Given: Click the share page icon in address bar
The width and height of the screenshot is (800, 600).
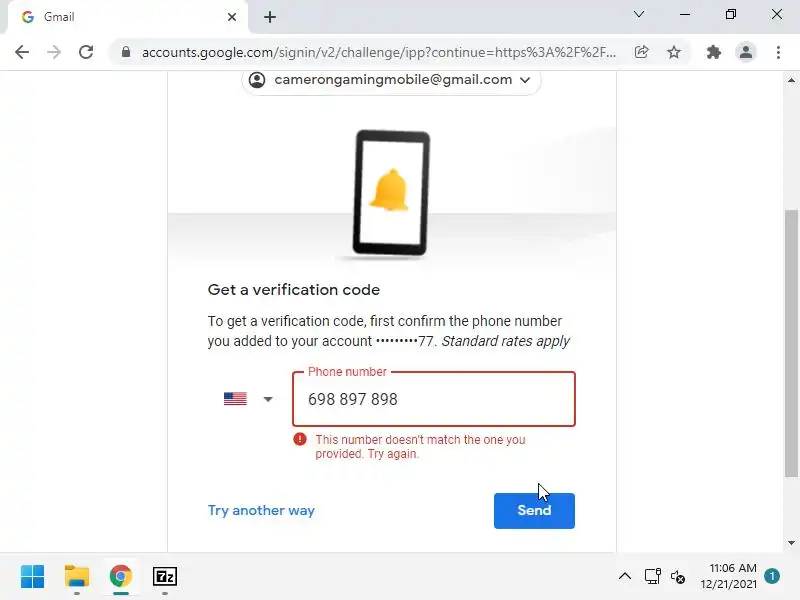Looking at the screenshot, I should click(x=641, y=52).
